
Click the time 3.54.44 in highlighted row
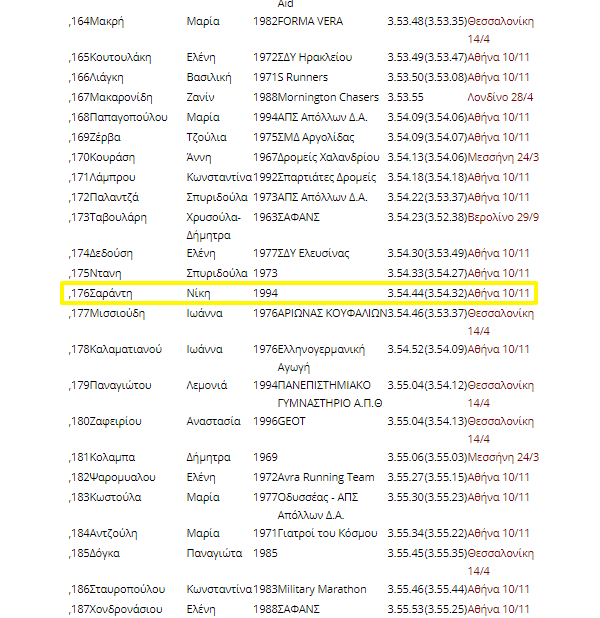click(405, 293)
